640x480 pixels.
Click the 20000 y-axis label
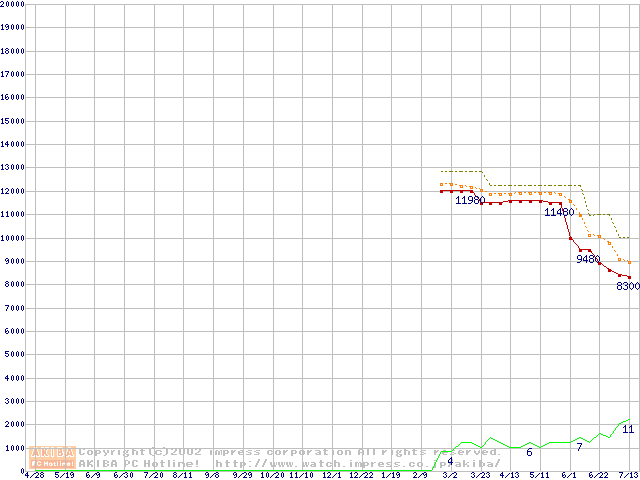[x=12, y=4]
